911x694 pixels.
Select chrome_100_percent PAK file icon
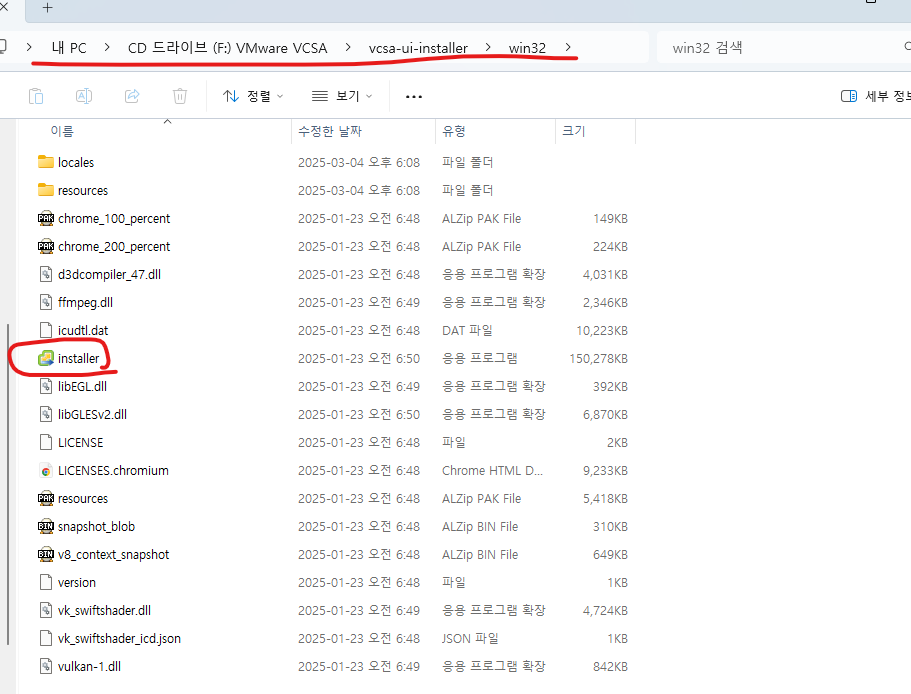[x=46, y=218]
